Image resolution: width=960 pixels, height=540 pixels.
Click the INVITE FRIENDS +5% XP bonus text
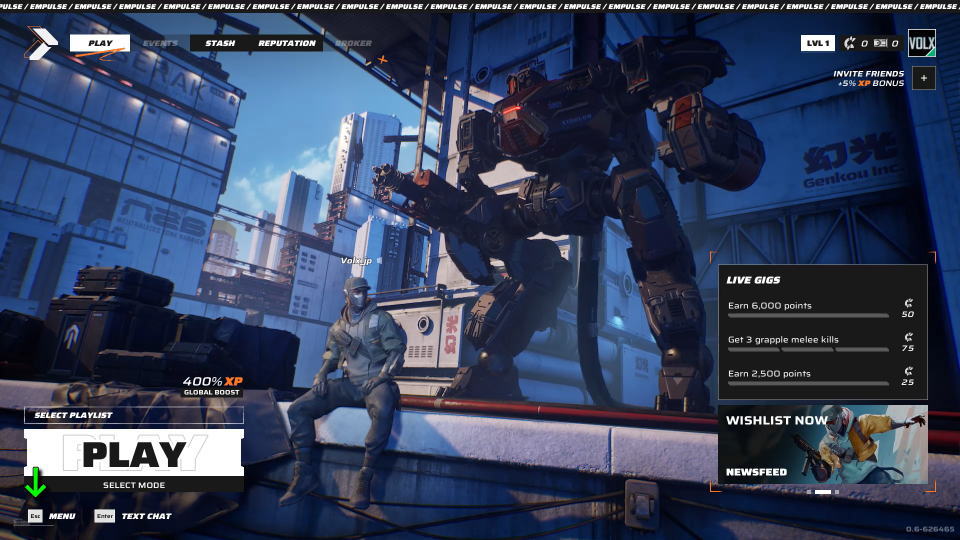869,78
